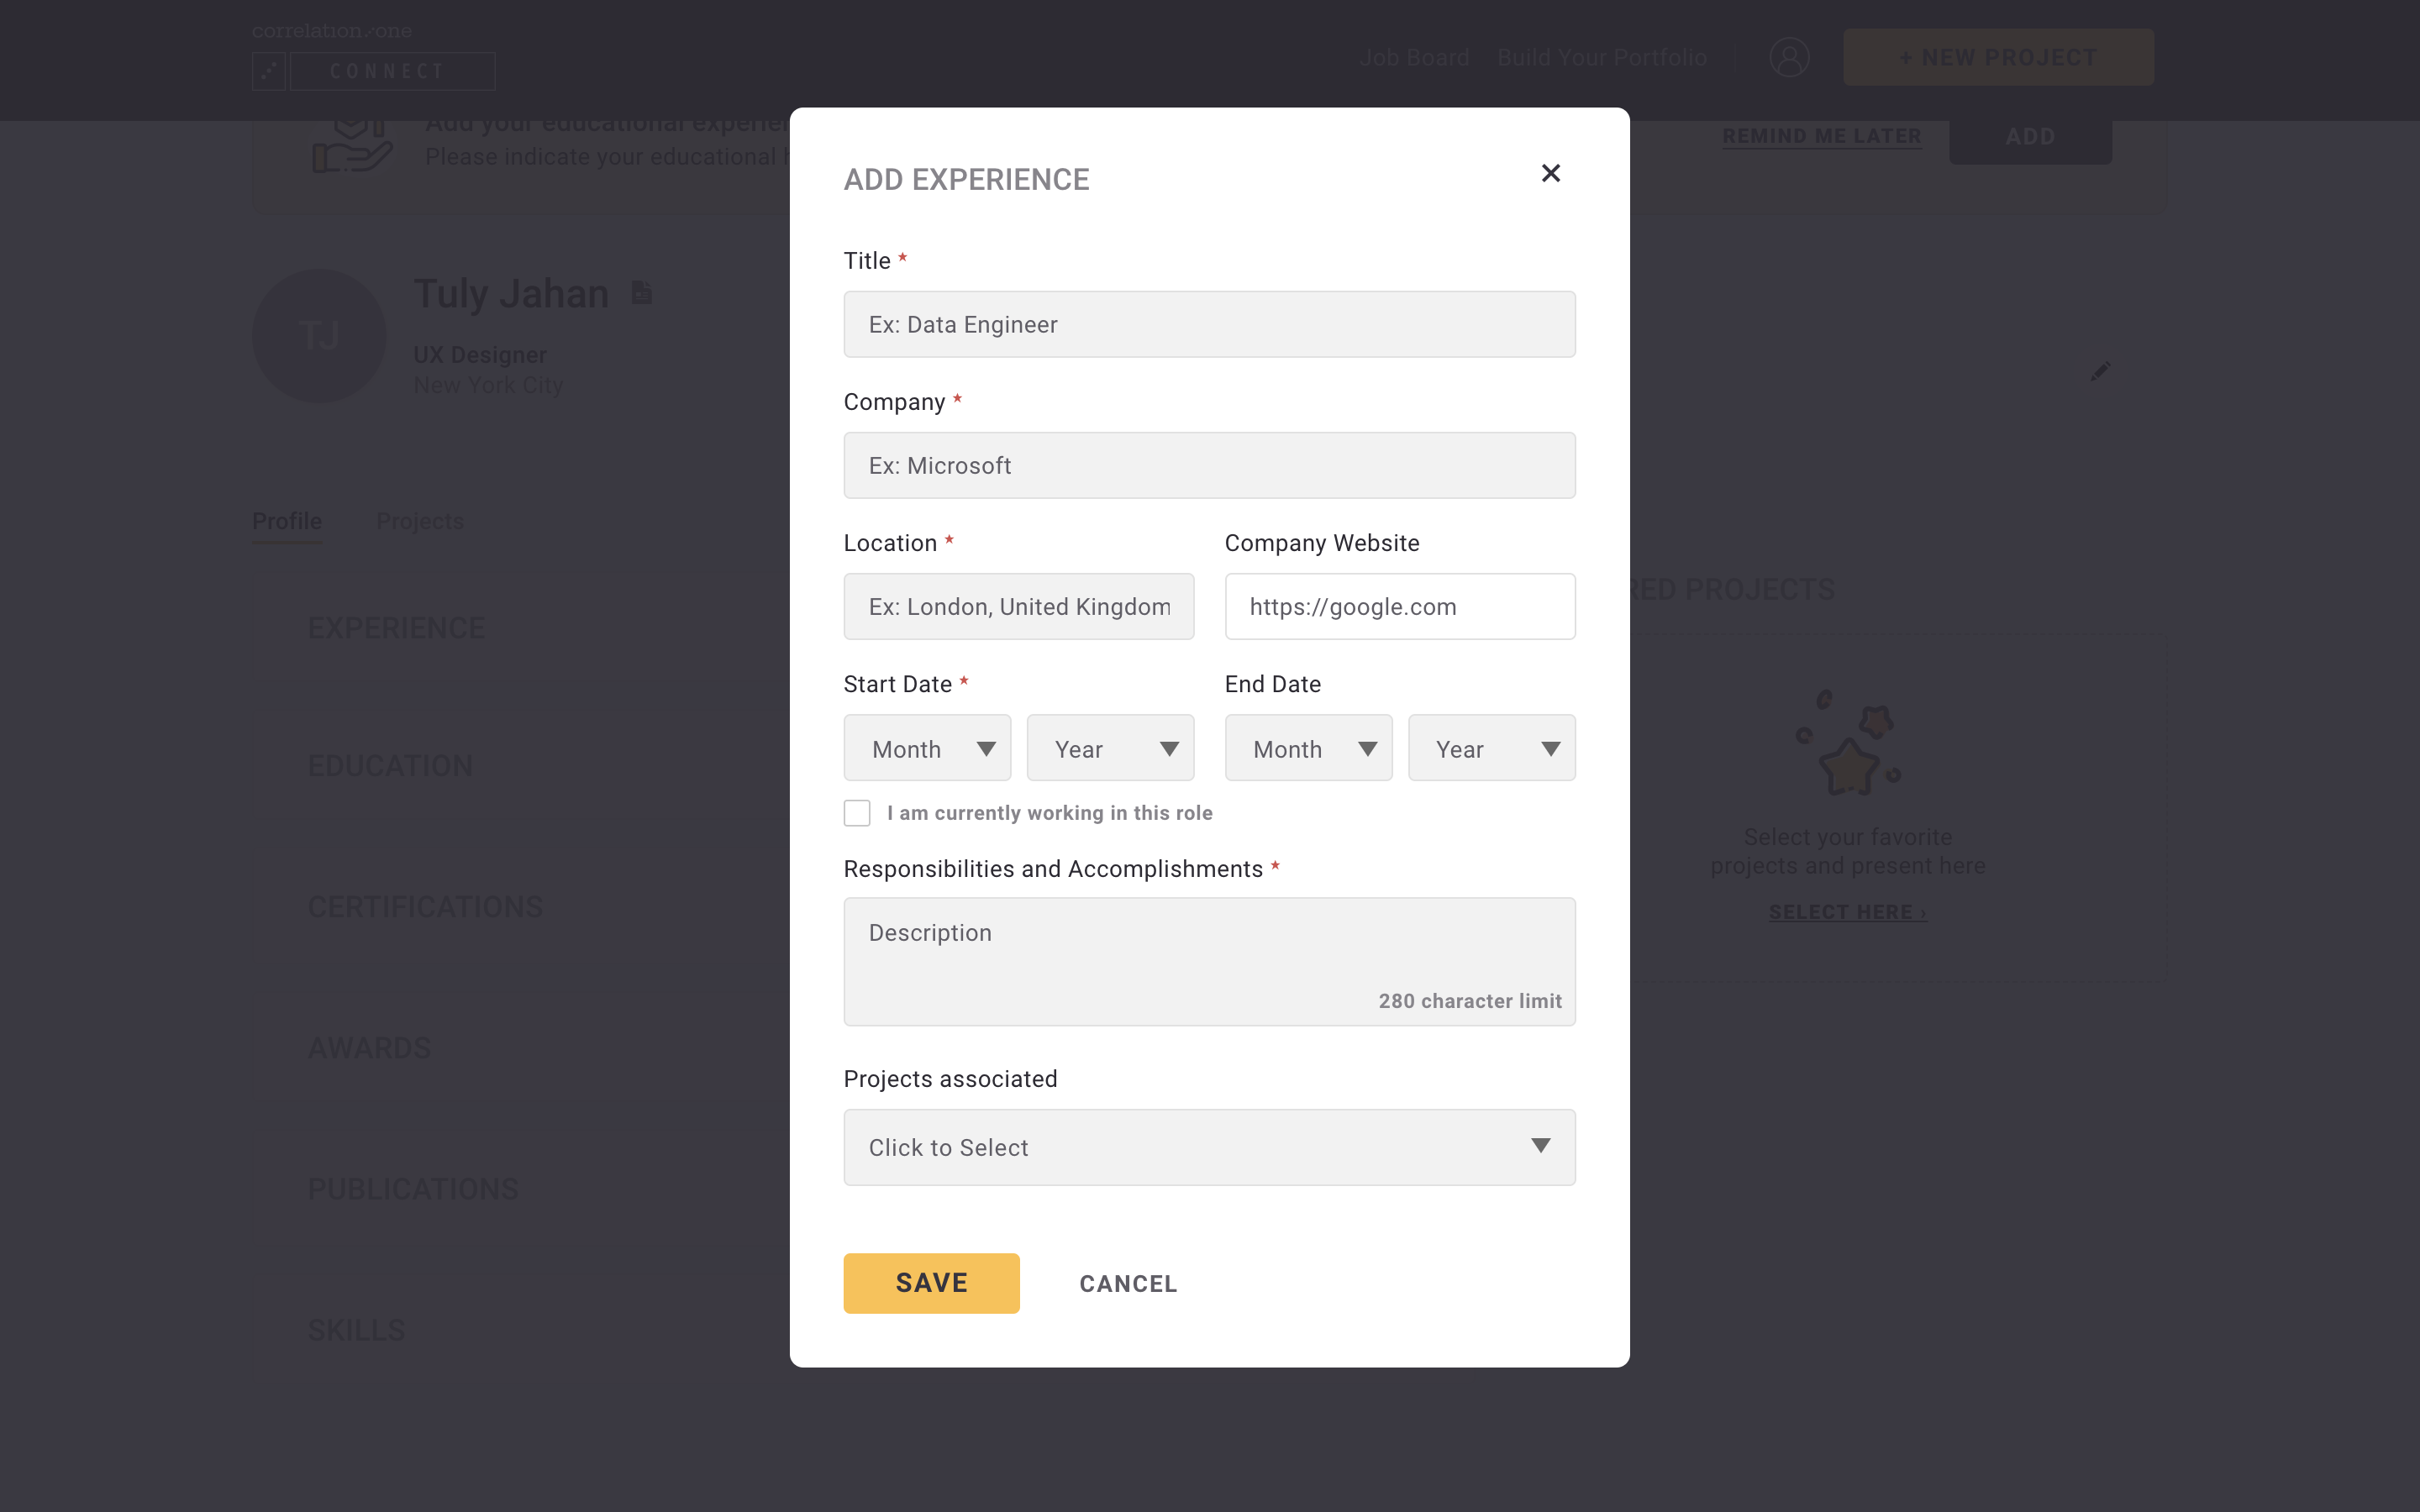Focus the Company Website field

[x=1399, y=607]
